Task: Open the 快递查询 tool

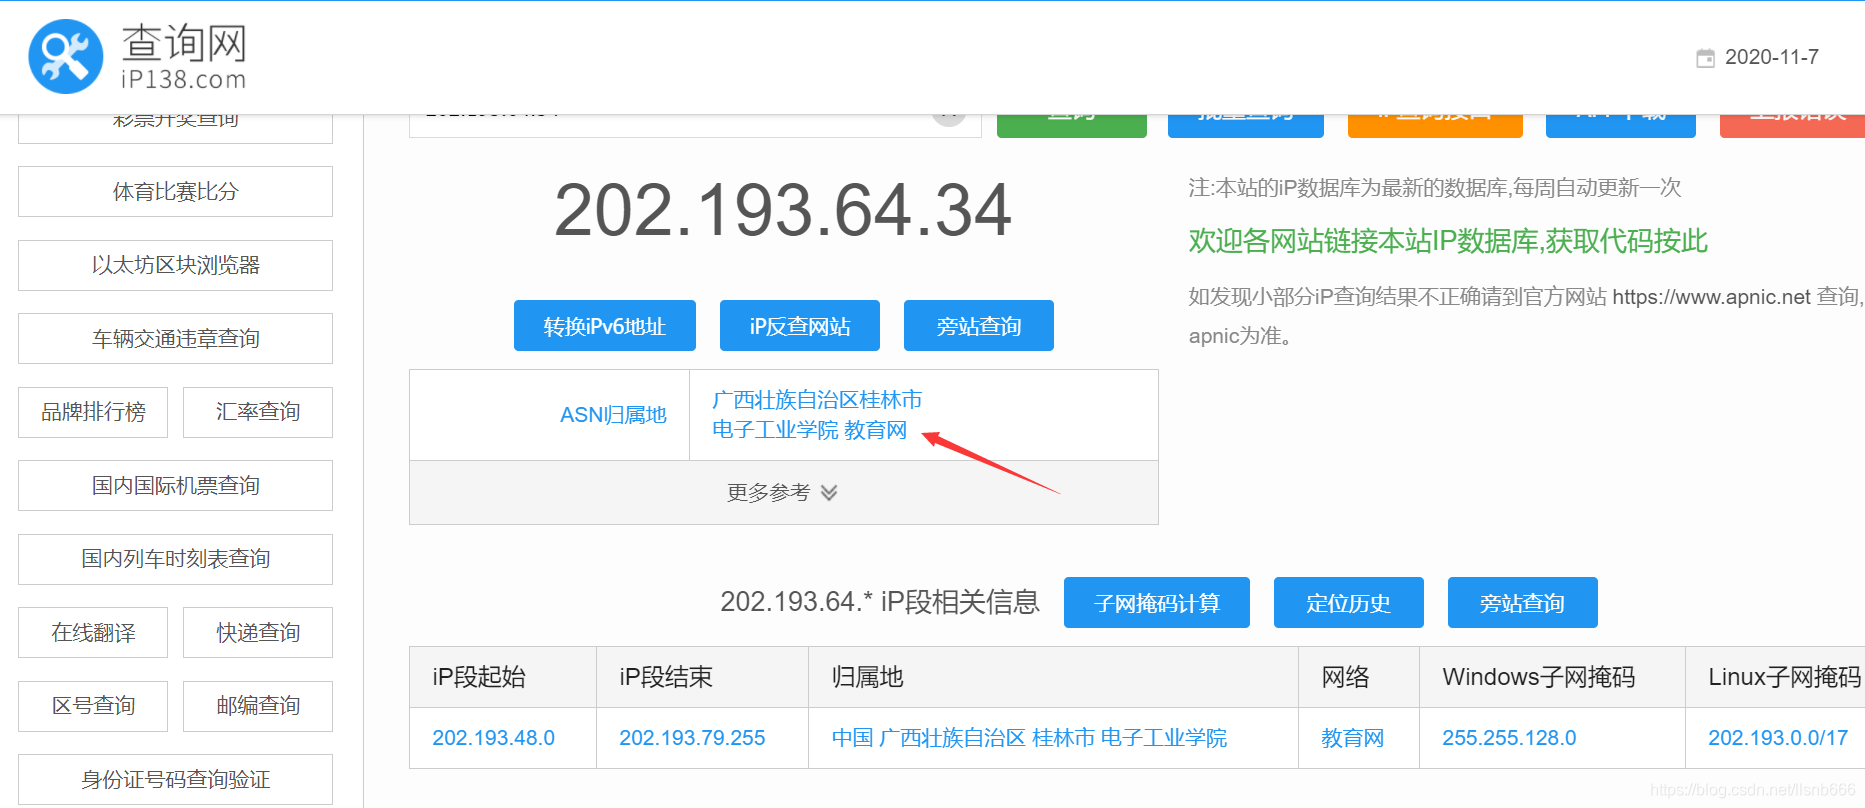Action: coord(258,632)
